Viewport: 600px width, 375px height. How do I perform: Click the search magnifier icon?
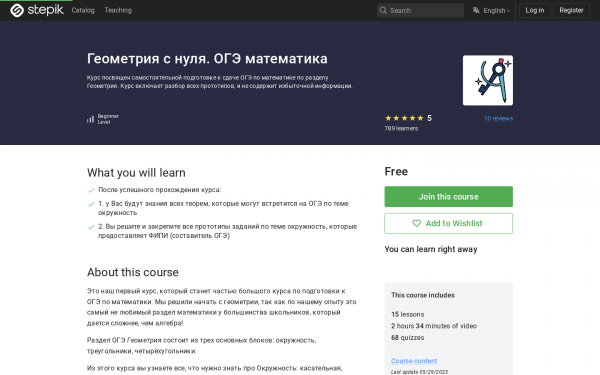pyautogui.click(x=383, y=10)
